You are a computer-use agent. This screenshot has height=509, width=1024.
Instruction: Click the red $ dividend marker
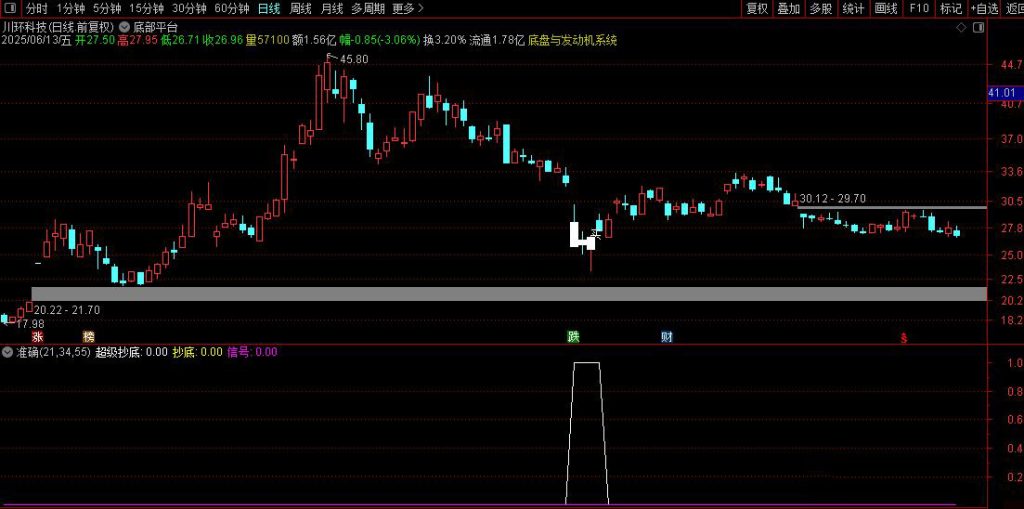pos(904,338)
